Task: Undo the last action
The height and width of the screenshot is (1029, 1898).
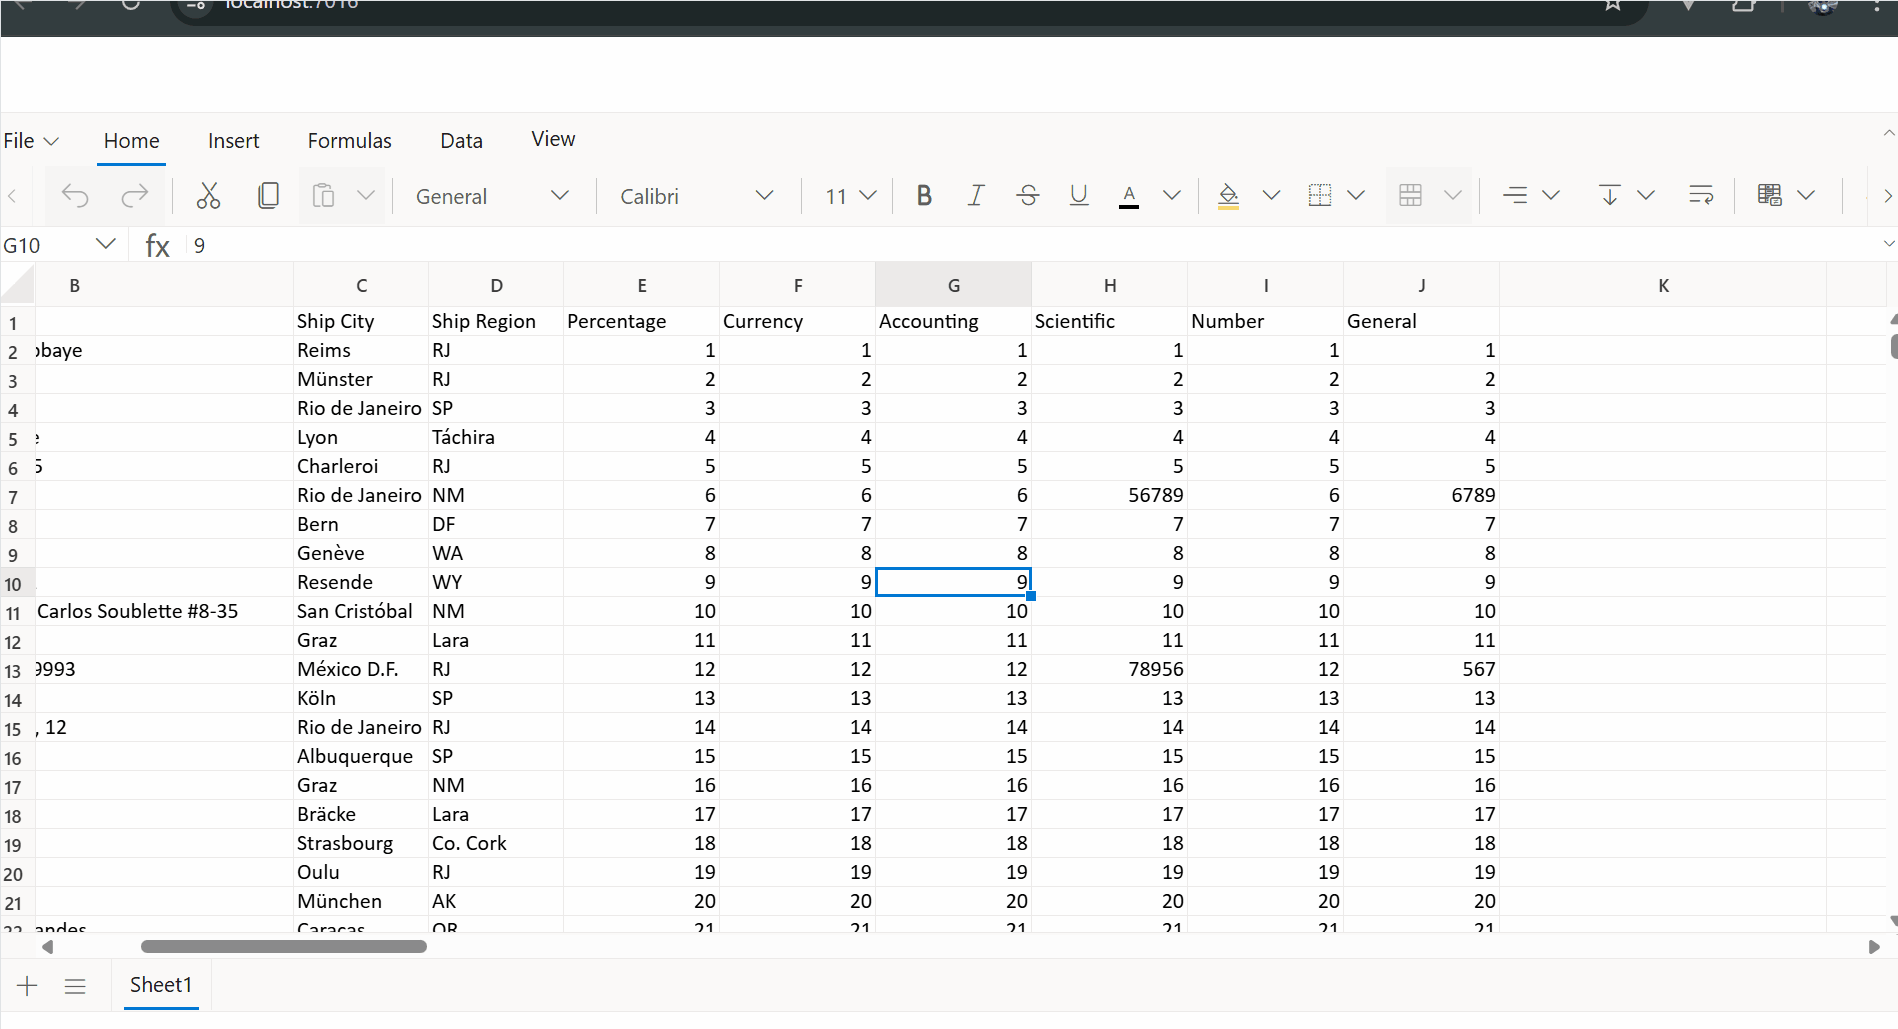Action: pos(75,195)
